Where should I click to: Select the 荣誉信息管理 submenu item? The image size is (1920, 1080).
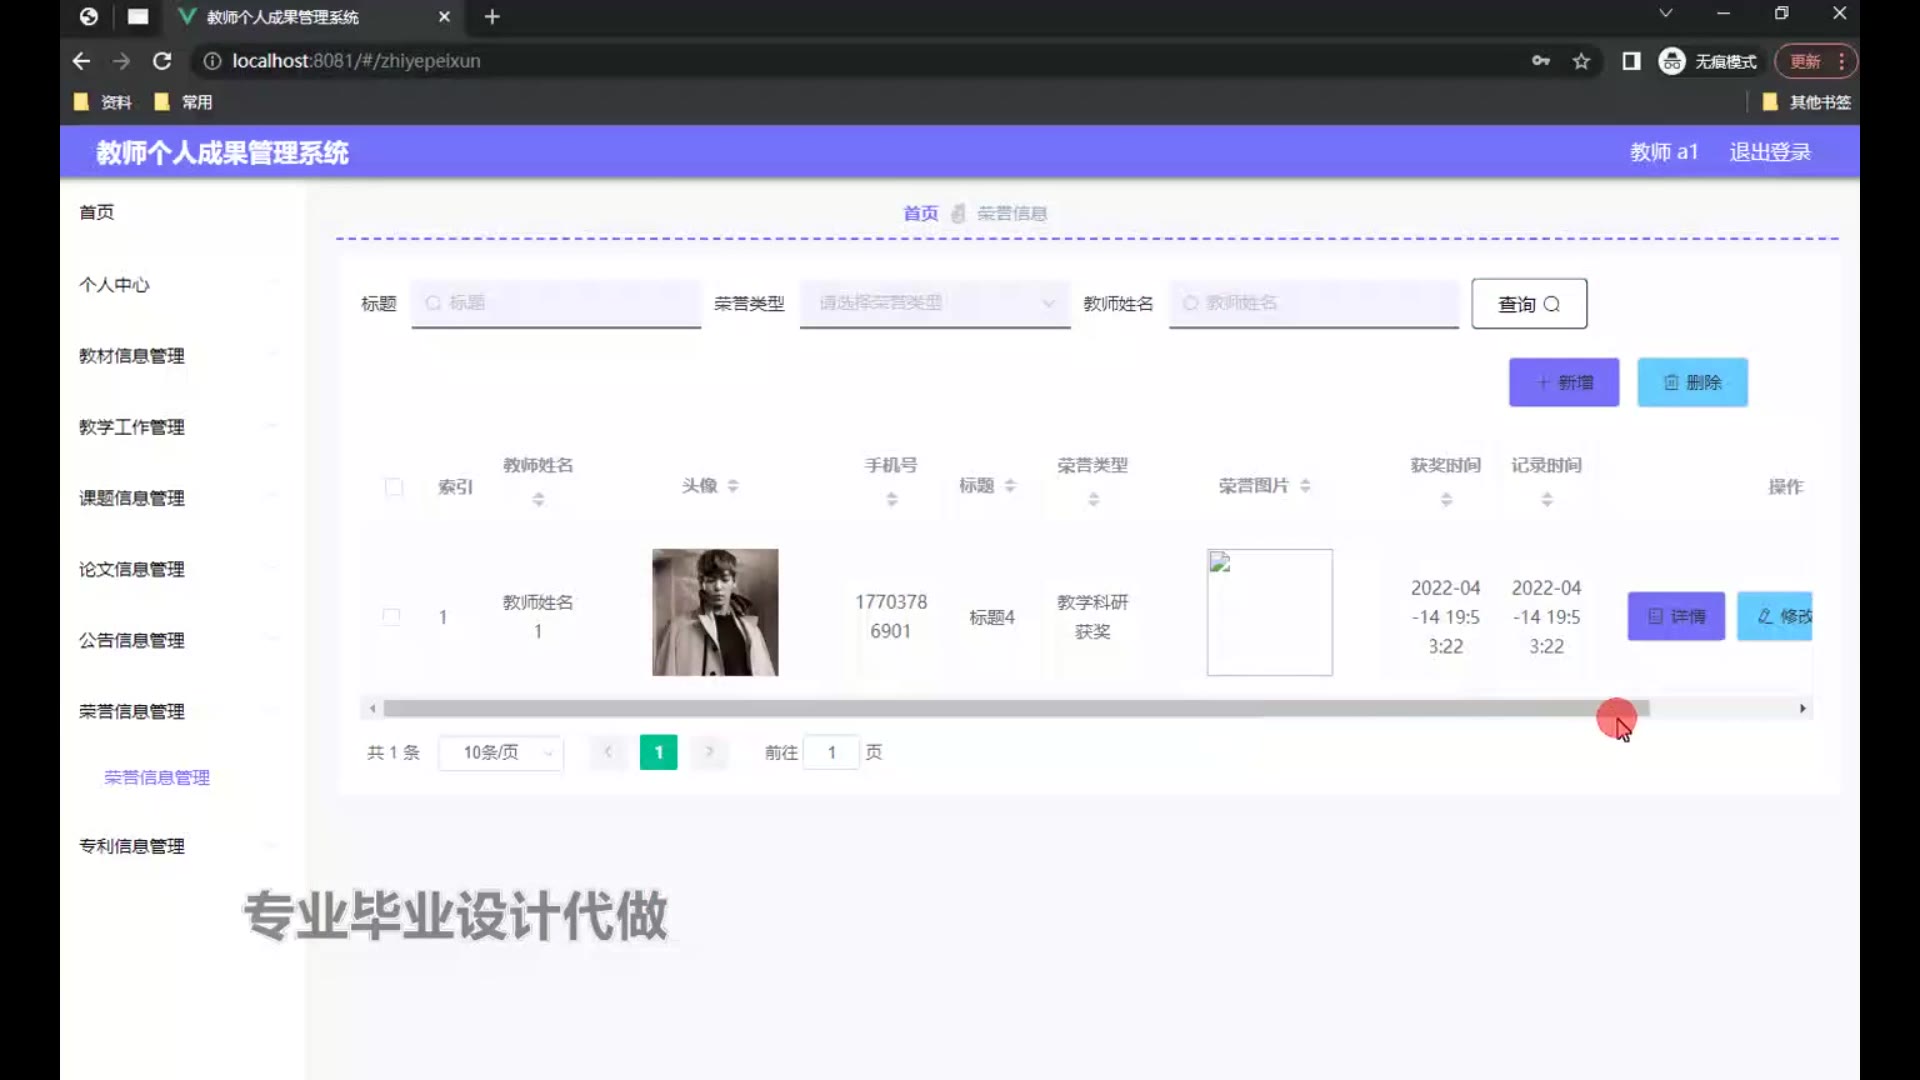tap(157, 778)
